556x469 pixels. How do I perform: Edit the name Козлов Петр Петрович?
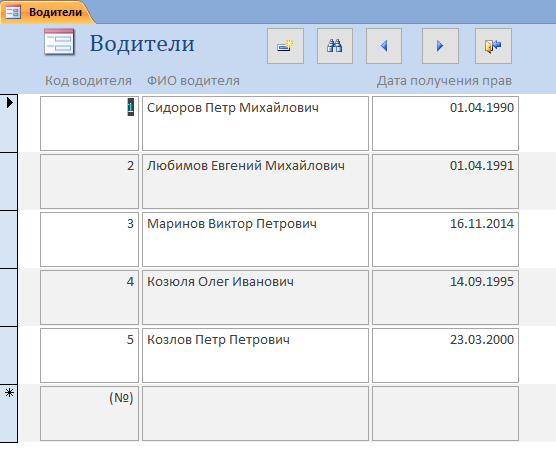255,356
